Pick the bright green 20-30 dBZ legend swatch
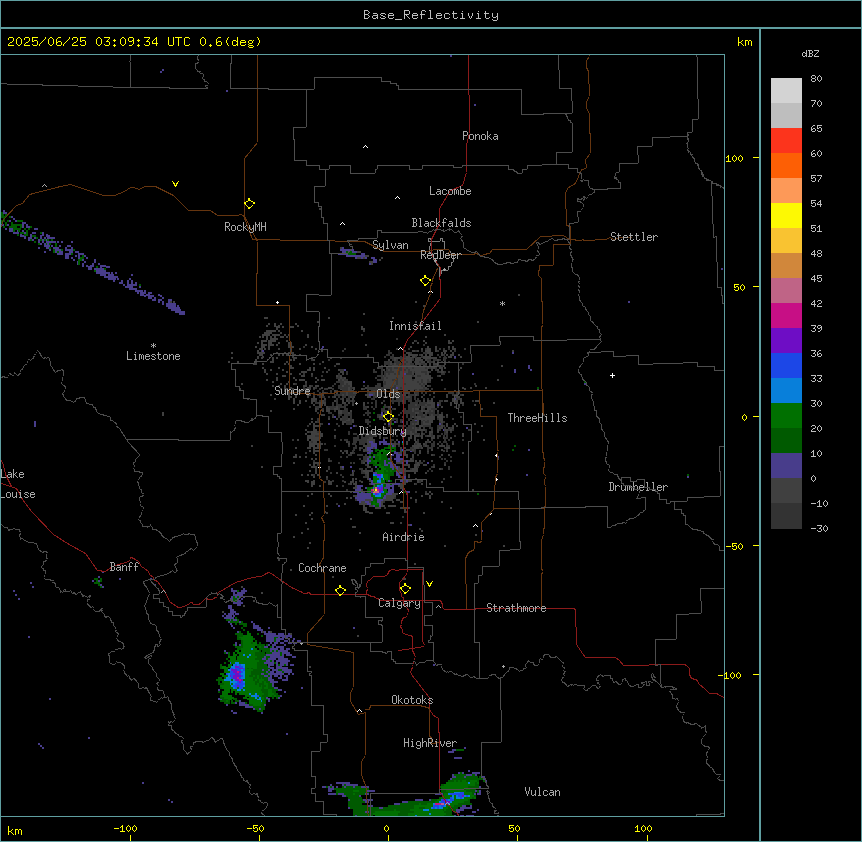Screen dimensions: 862x842 click(x=786, y=416)
